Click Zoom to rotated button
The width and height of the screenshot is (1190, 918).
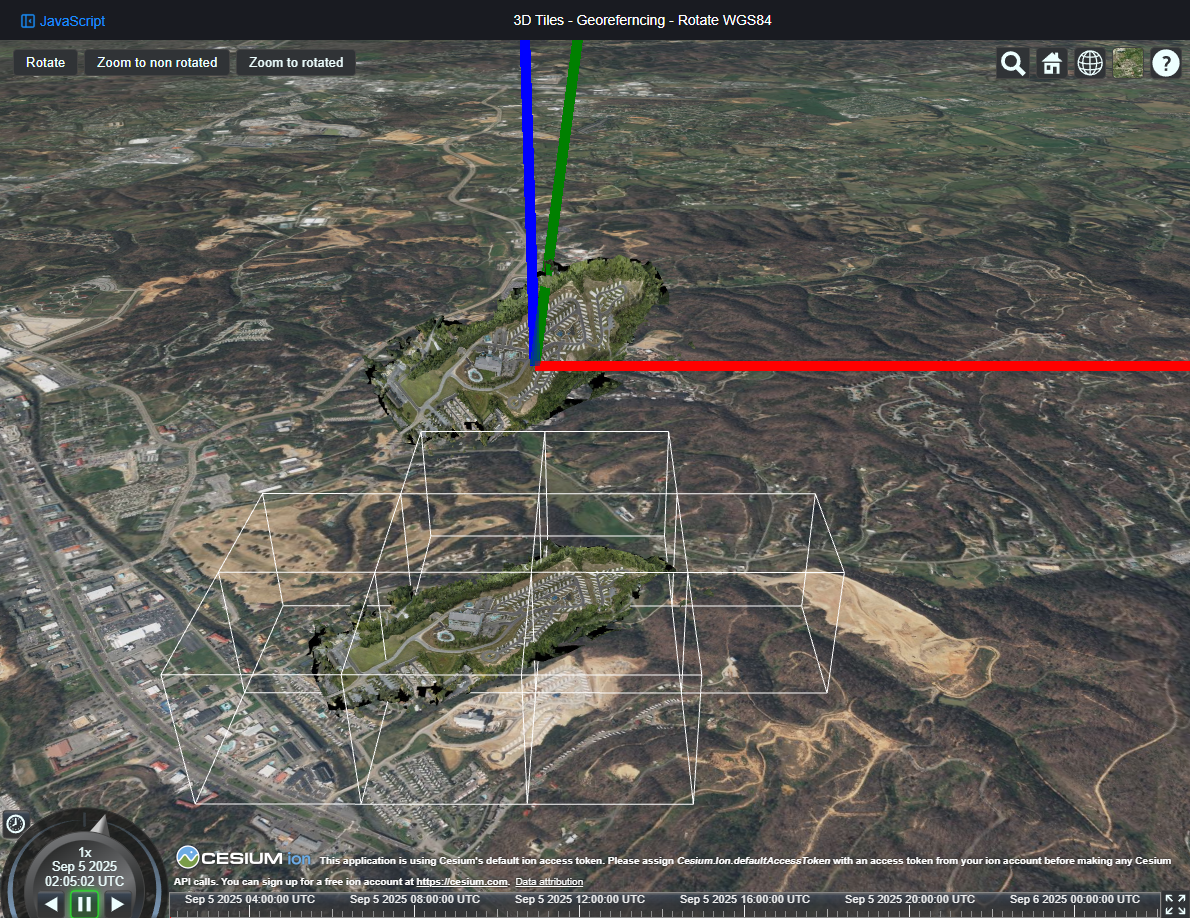coord(296,62)
